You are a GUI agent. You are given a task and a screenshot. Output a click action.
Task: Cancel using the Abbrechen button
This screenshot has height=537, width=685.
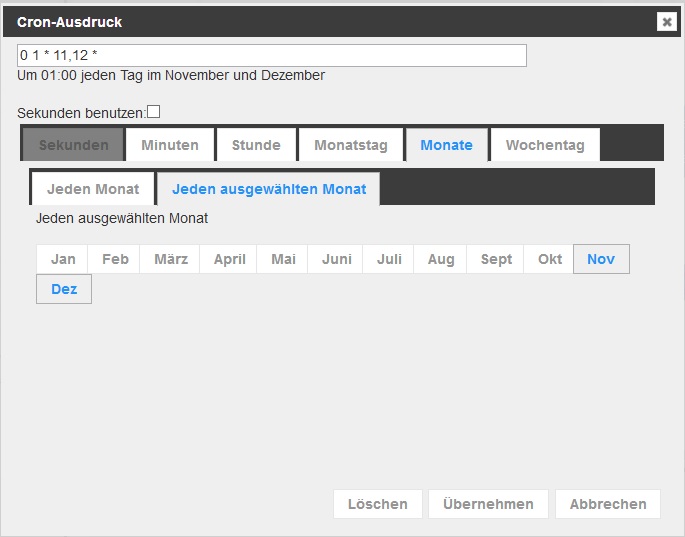tap(608, 504)
